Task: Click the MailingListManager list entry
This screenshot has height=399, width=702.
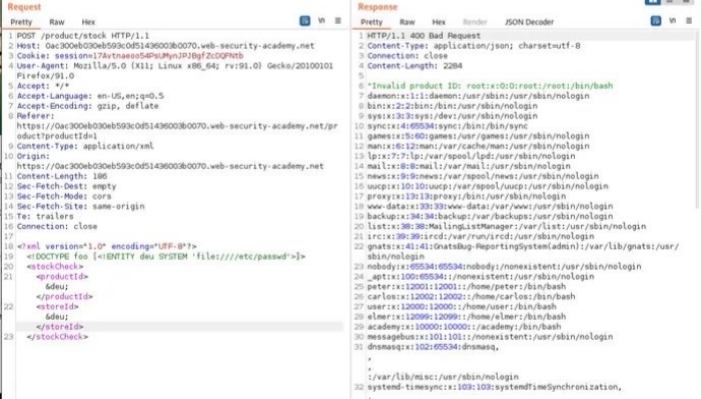Action: tap(506, 227)
